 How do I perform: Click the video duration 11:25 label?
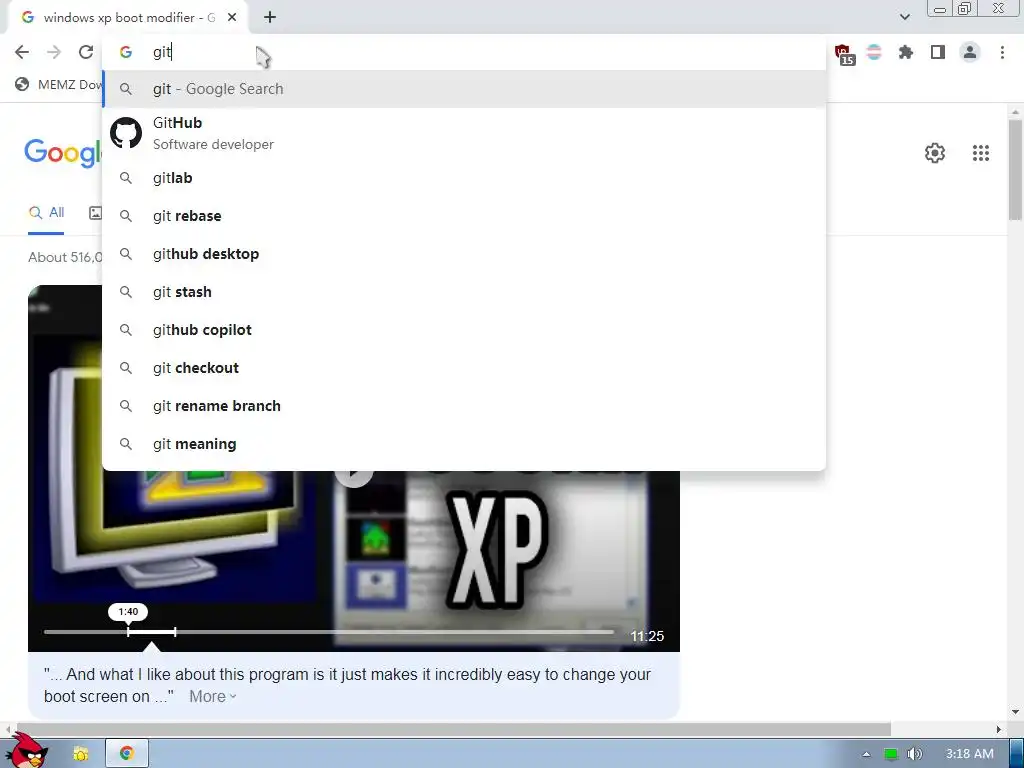pyautogui.click(x=647, y=636)
